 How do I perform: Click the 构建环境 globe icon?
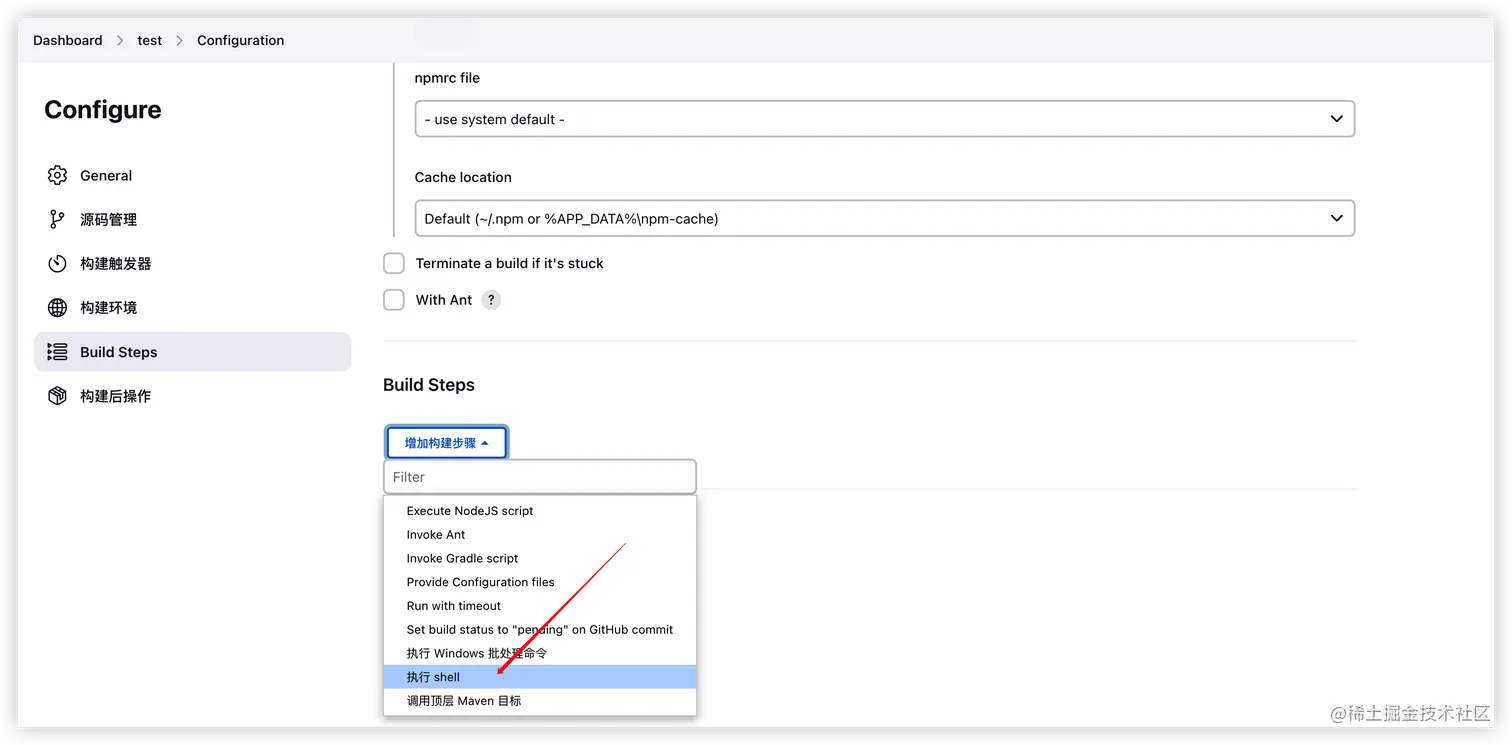coord(57,308)
